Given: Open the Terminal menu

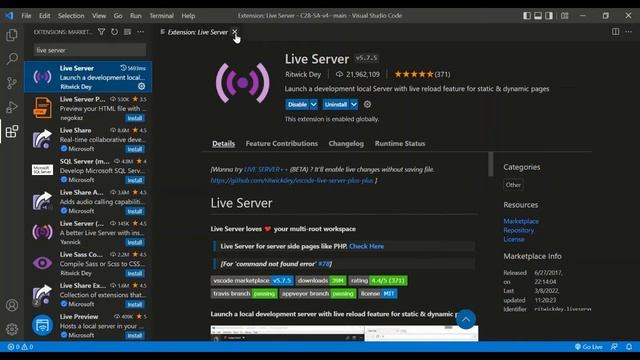Looking at the screenshot, I should (x=161, y=16).
